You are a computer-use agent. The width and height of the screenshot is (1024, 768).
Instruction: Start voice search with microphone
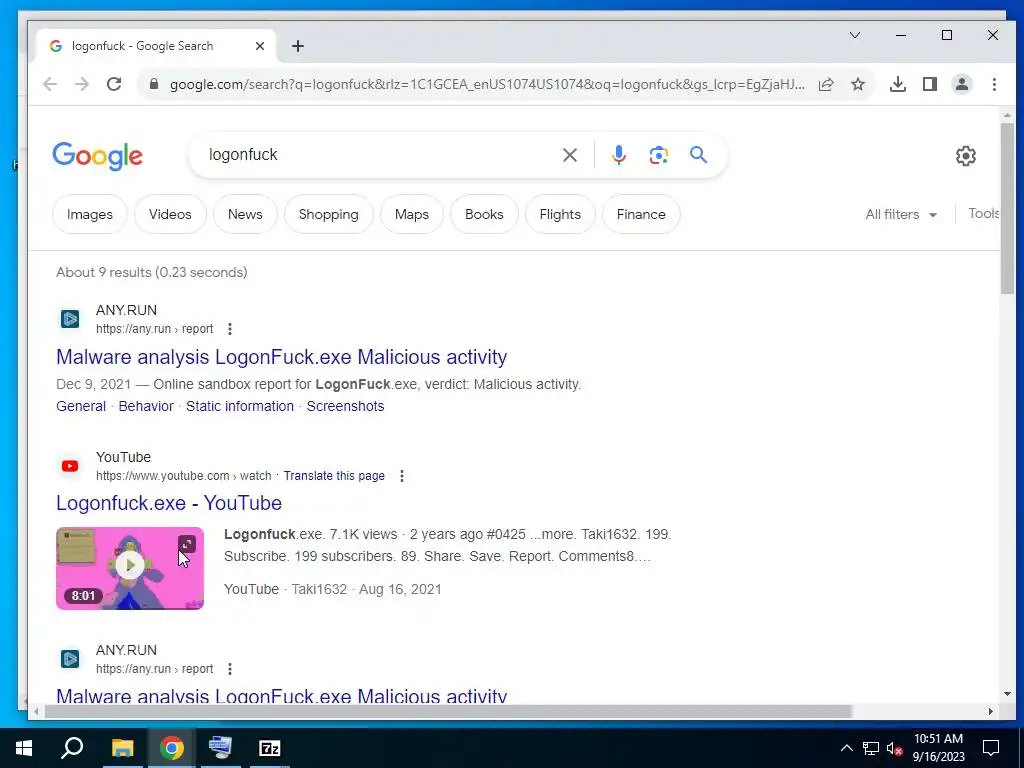click(x=619, y=155)
